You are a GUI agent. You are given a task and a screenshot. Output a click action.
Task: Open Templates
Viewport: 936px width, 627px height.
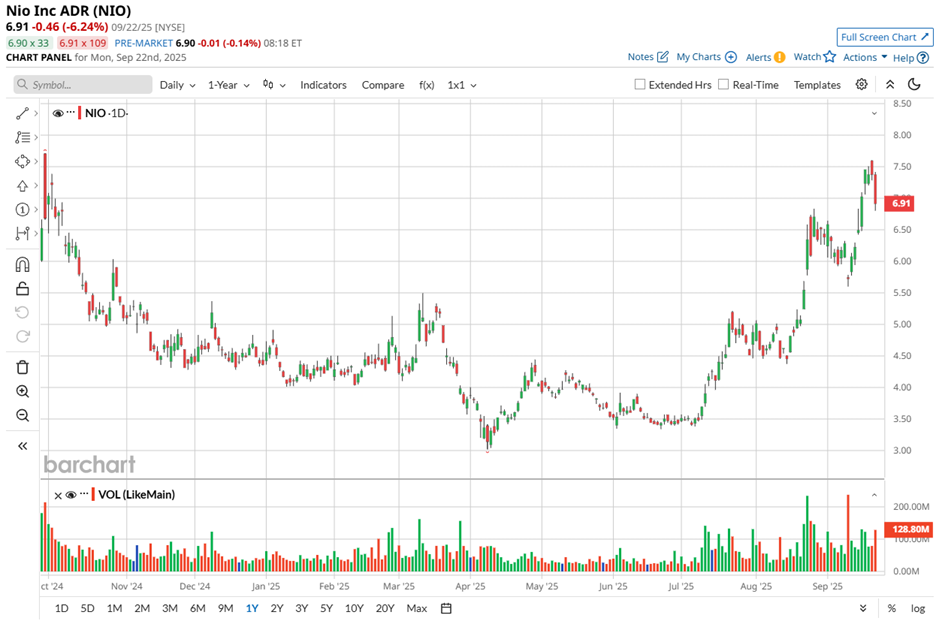[x=817, y=85]
